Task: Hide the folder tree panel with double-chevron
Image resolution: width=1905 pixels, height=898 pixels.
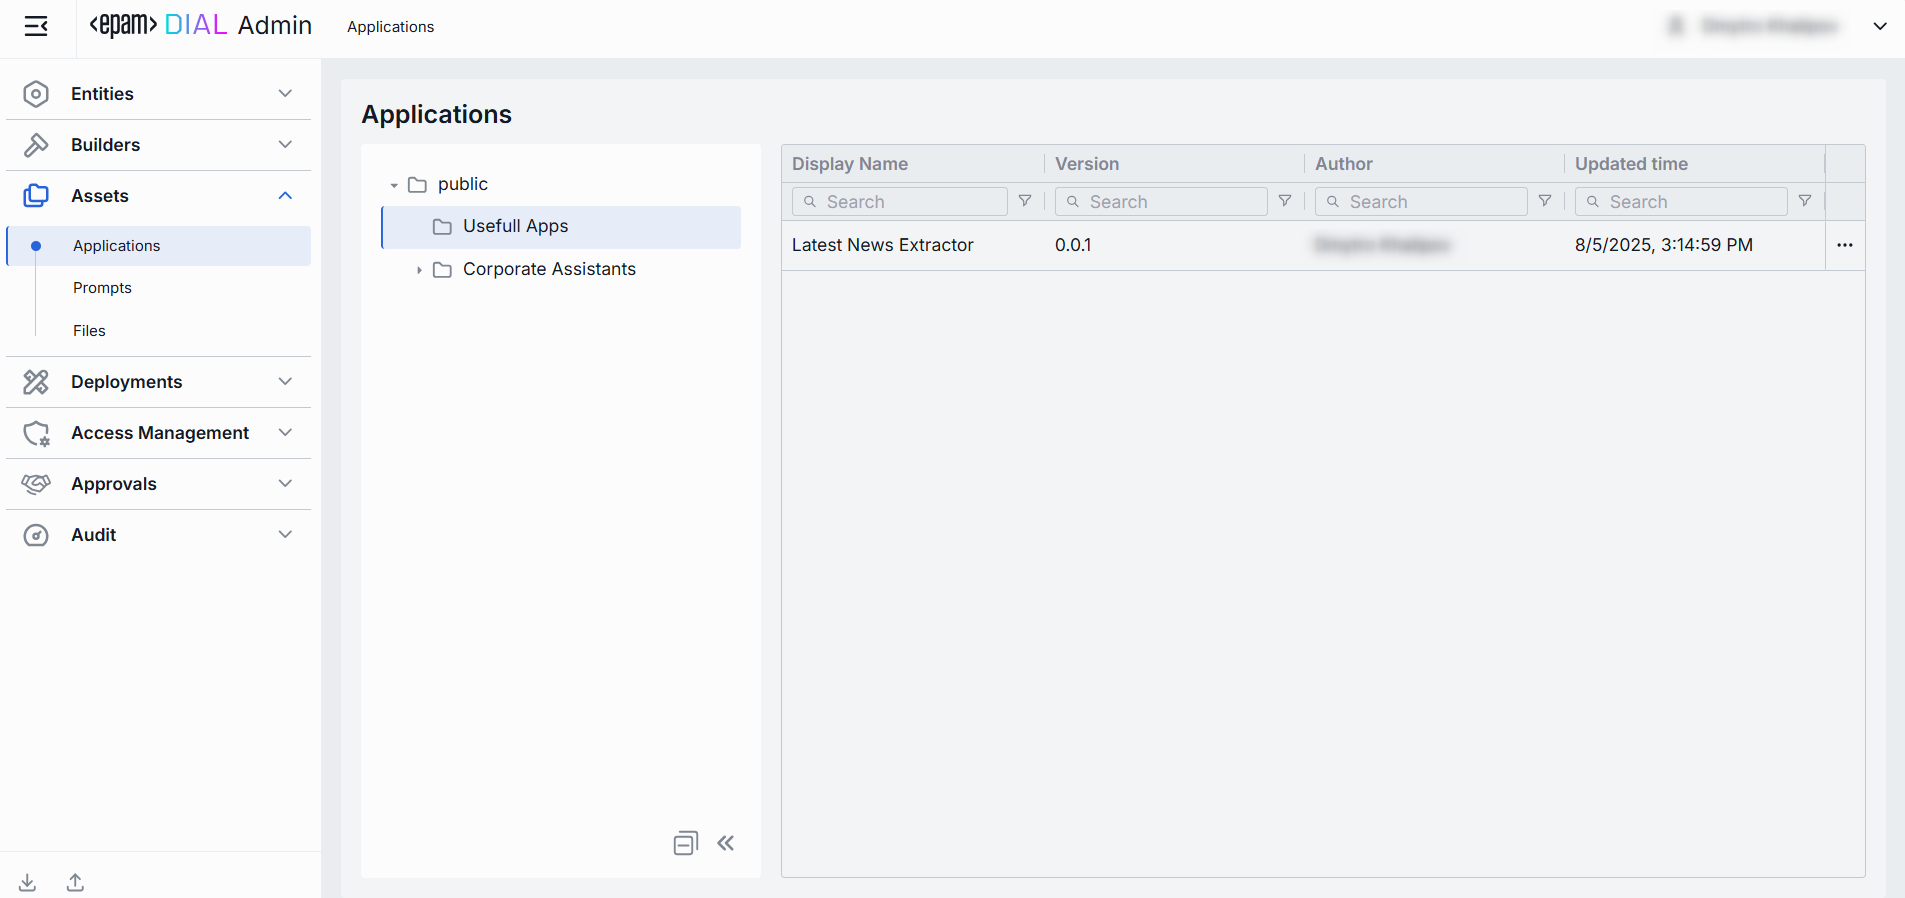Action: pos(726,843)
